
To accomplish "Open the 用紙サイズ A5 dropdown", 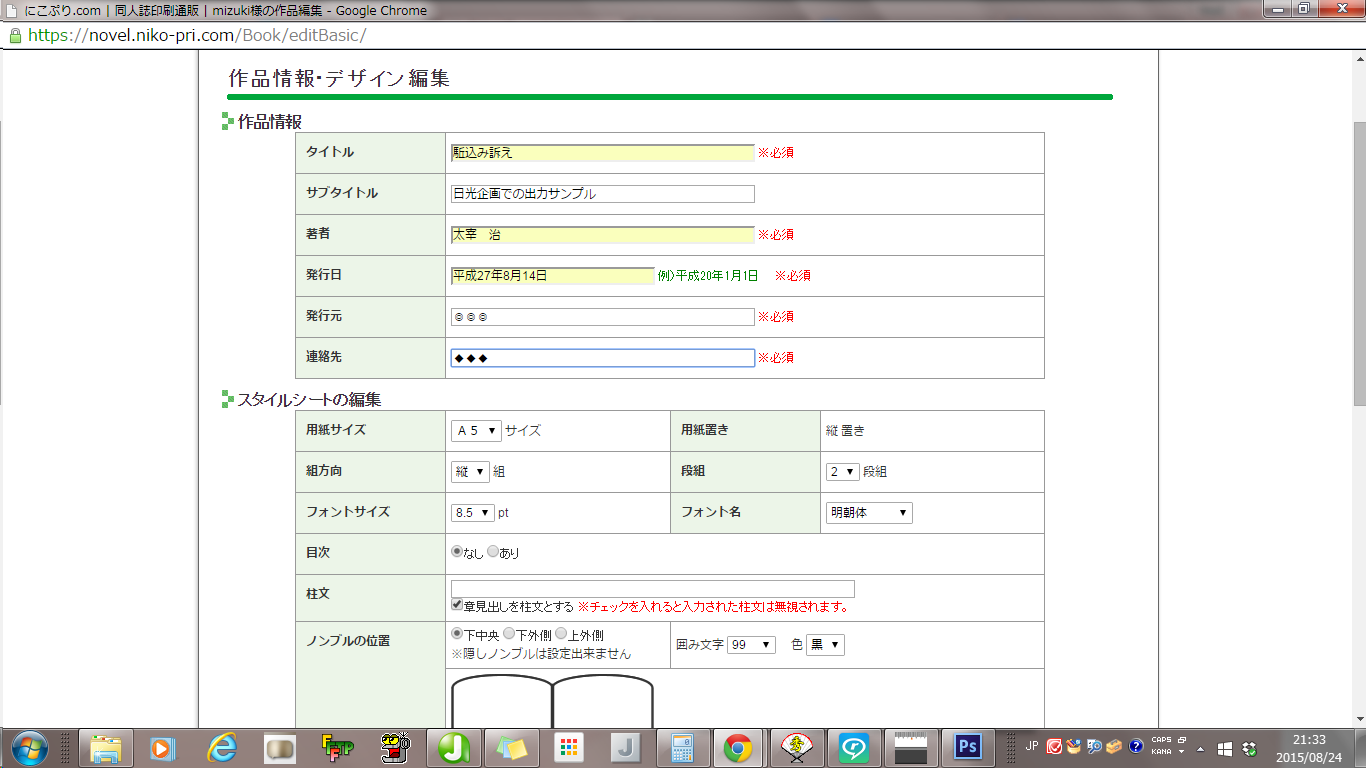I will tap(476, 430).
